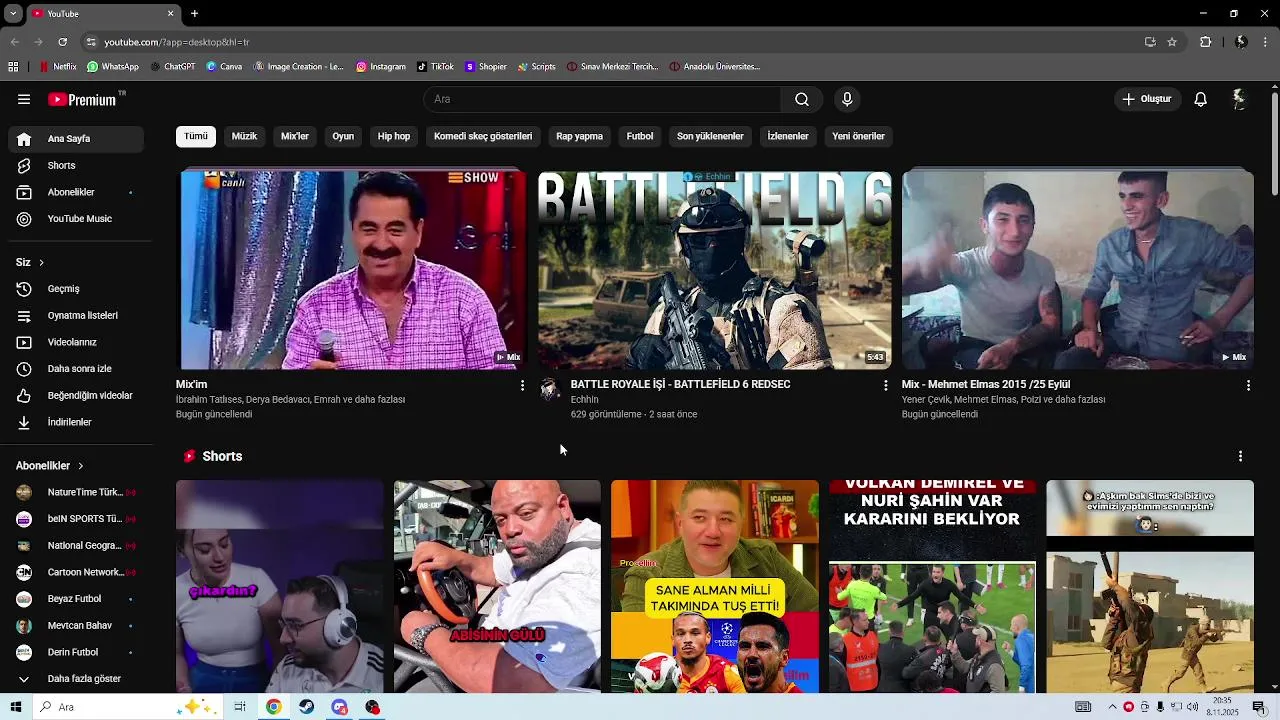Expand the Siz section chevron
Image resolution: width=1280 pixels, height=720 pixels.
point(41,262)
